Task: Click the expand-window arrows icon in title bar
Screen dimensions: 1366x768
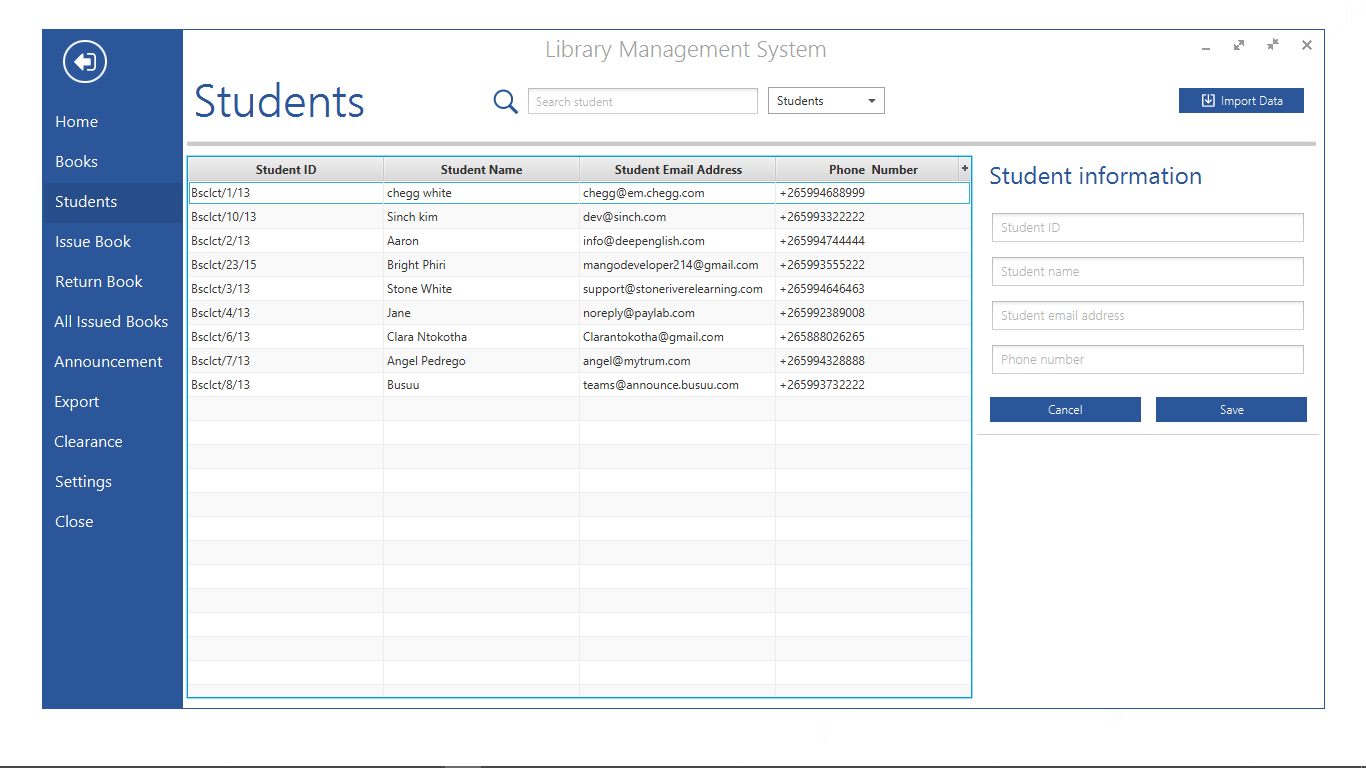Action: pos(1239,46)
